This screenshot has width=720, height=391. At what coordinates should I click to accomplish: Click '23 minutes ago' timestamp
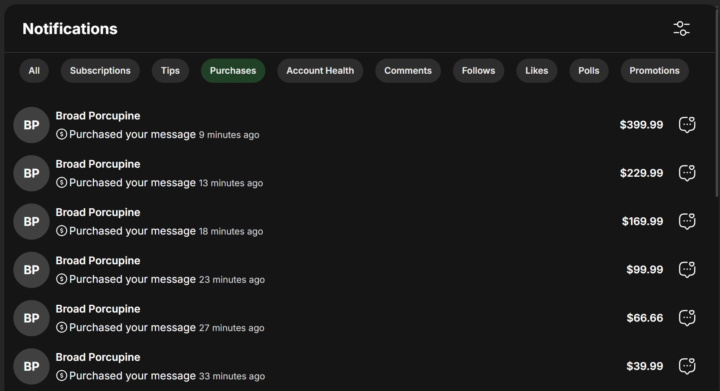coord(232,279)
